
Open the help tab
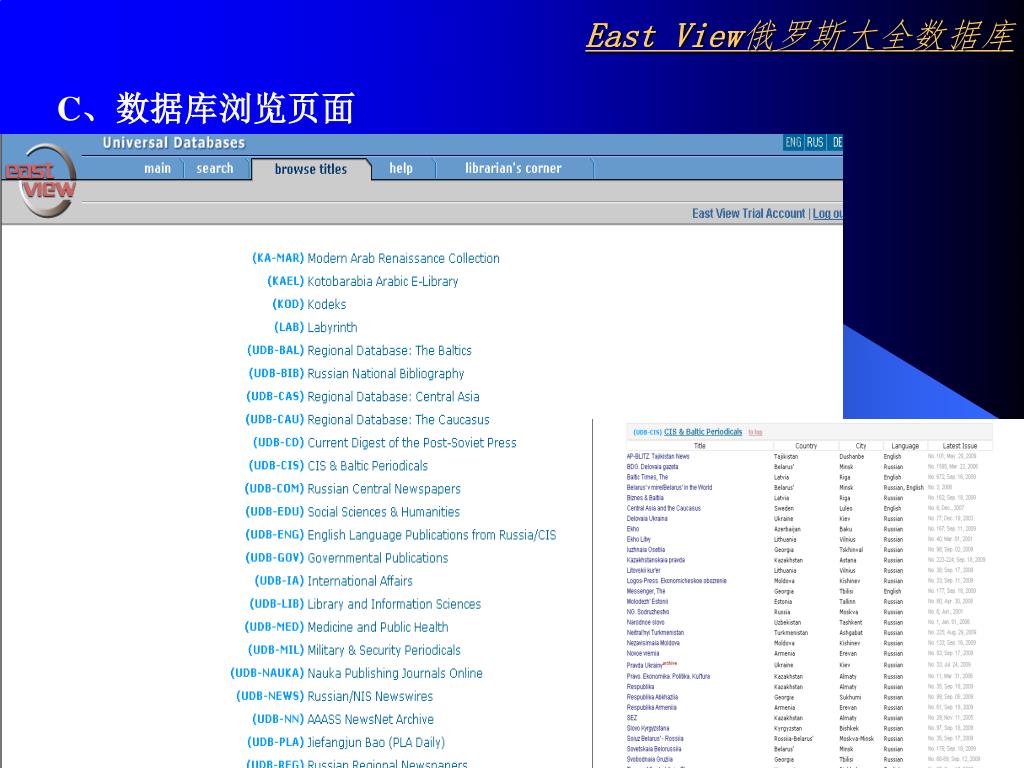[401, 168]
